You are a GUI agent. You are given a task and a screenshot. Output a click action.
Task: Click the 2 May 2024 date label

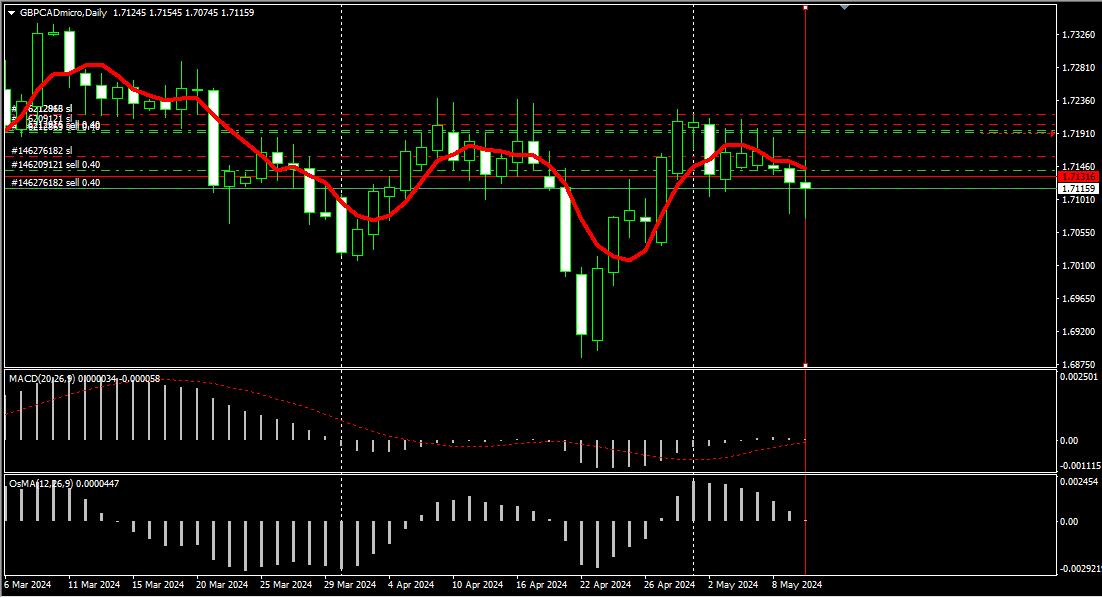point(733,585)
